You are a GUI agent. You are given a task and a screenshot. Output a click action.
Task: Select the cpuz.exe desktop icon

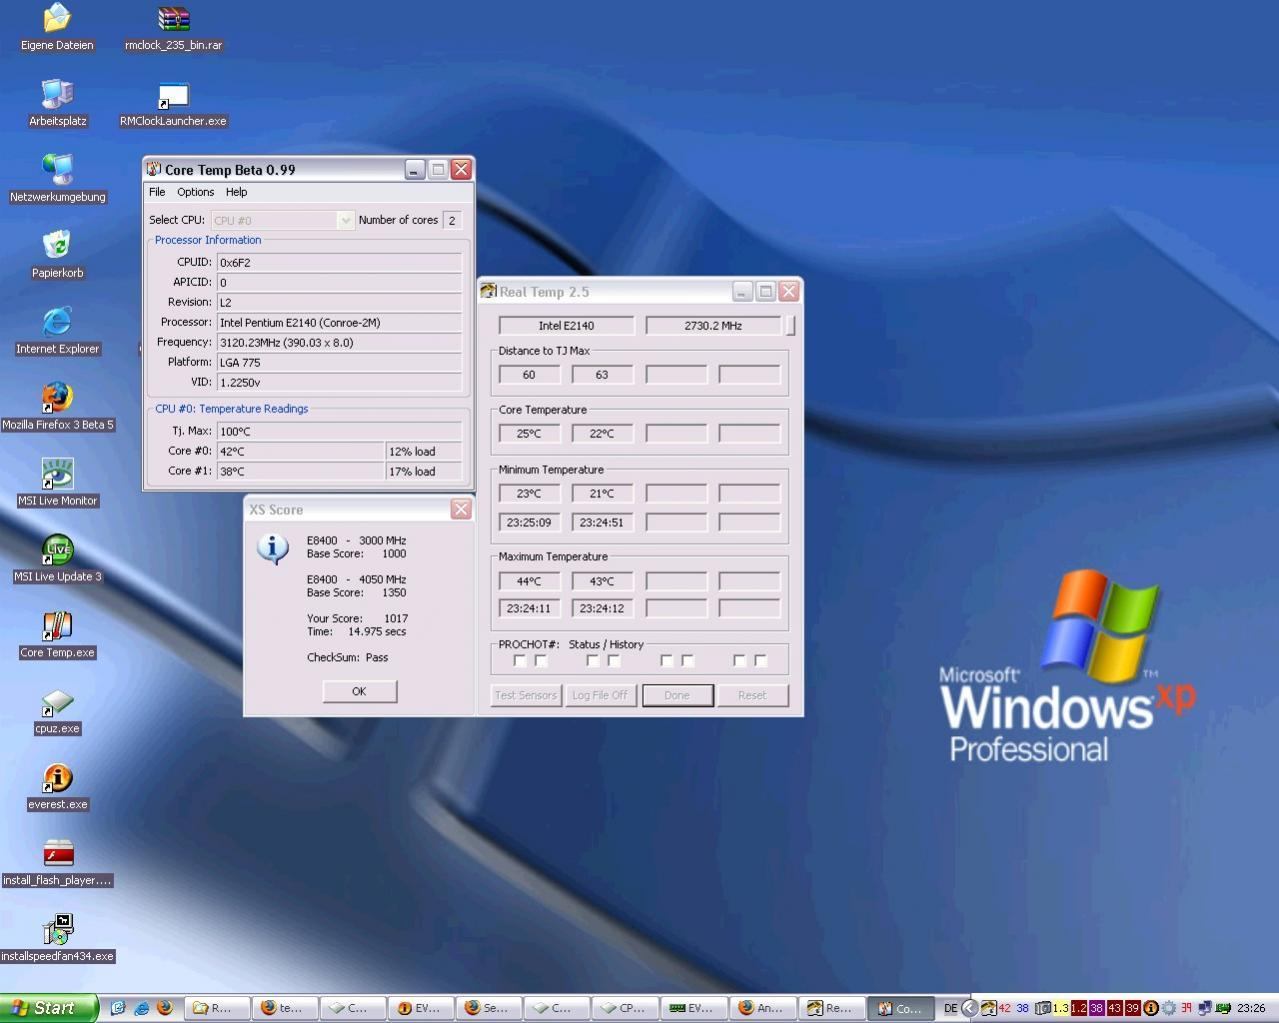[x=57, y=711]
